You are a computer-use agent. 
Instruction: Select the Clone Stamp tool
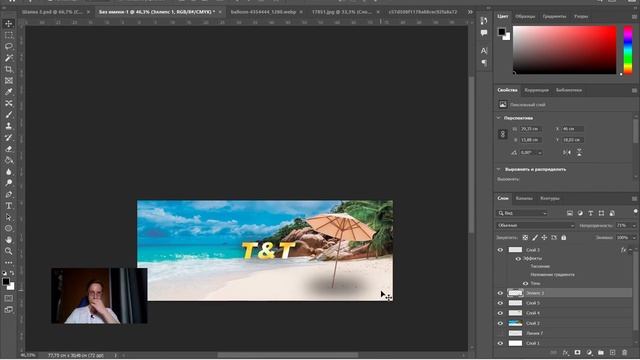click(x=9, y=126)
